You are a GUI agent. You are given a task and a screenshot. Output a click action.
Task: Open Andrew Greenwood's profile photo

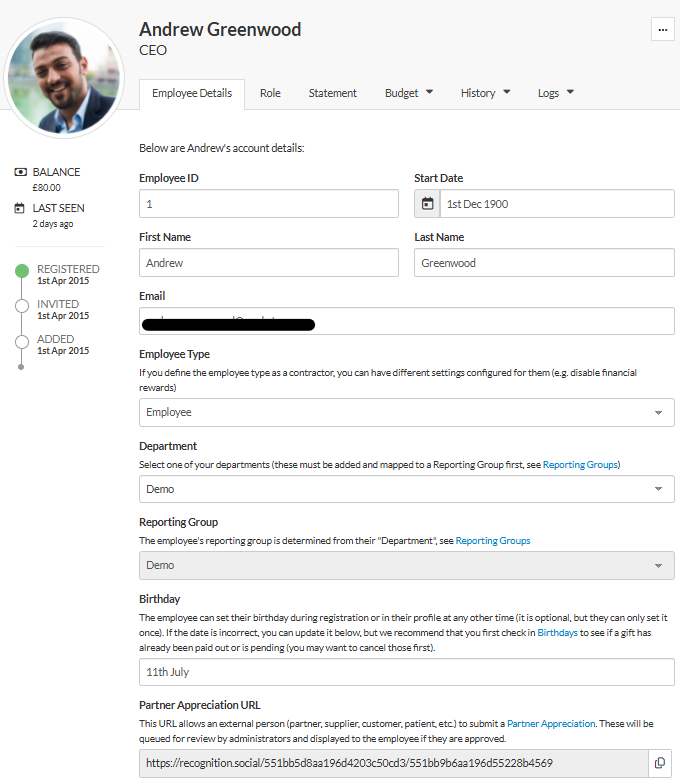pyautogui.click(x=64, y=75)
